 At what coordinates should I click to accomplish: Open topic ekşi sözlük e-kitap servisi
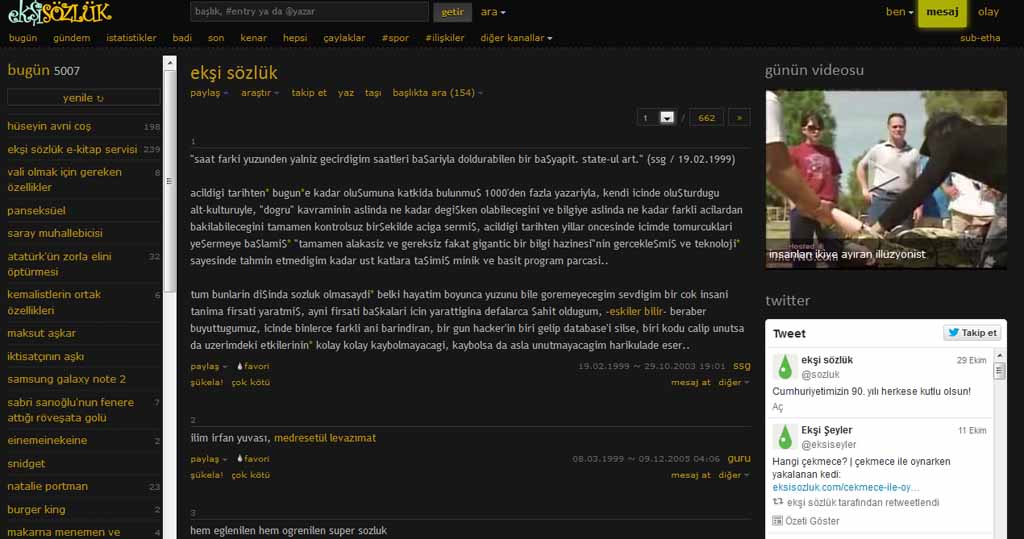coord(72,149)
